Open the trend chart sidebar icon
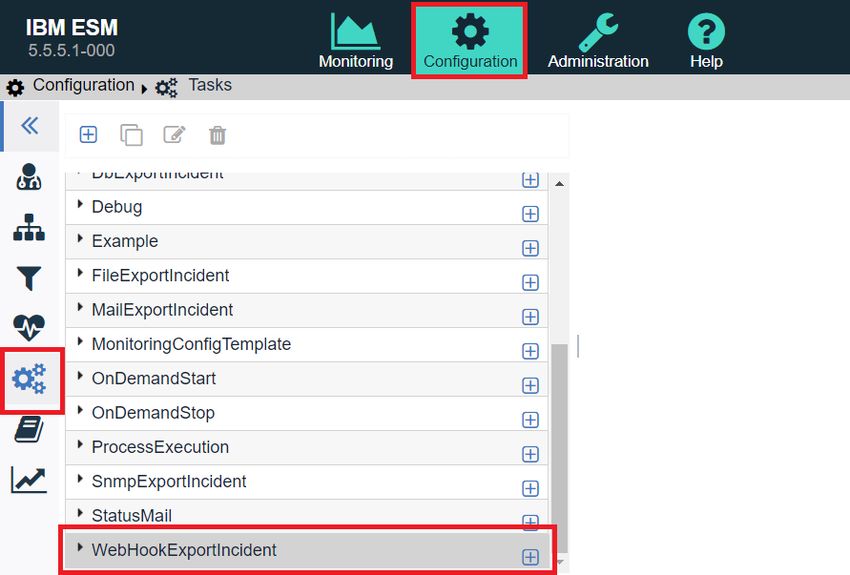Image resolution: width=850 pixels, height=575 pixels. (29, 480)
